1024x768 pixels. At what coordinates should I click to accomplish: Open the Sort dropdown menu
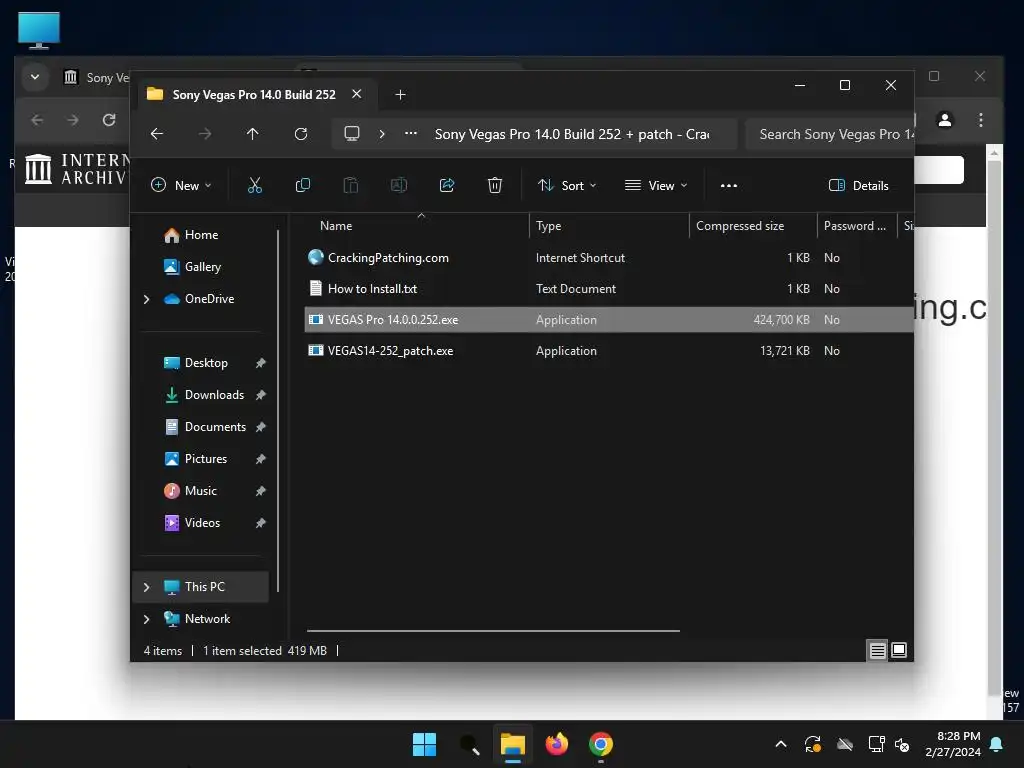tap(567, 185)
